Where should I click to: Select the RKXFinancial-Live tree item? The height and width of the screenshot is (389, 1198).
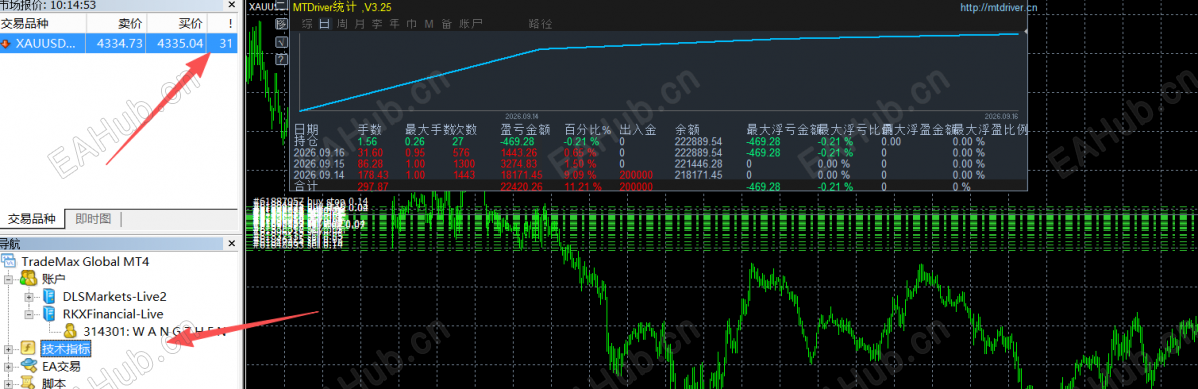pyautogui.click(x=112, y=314)
